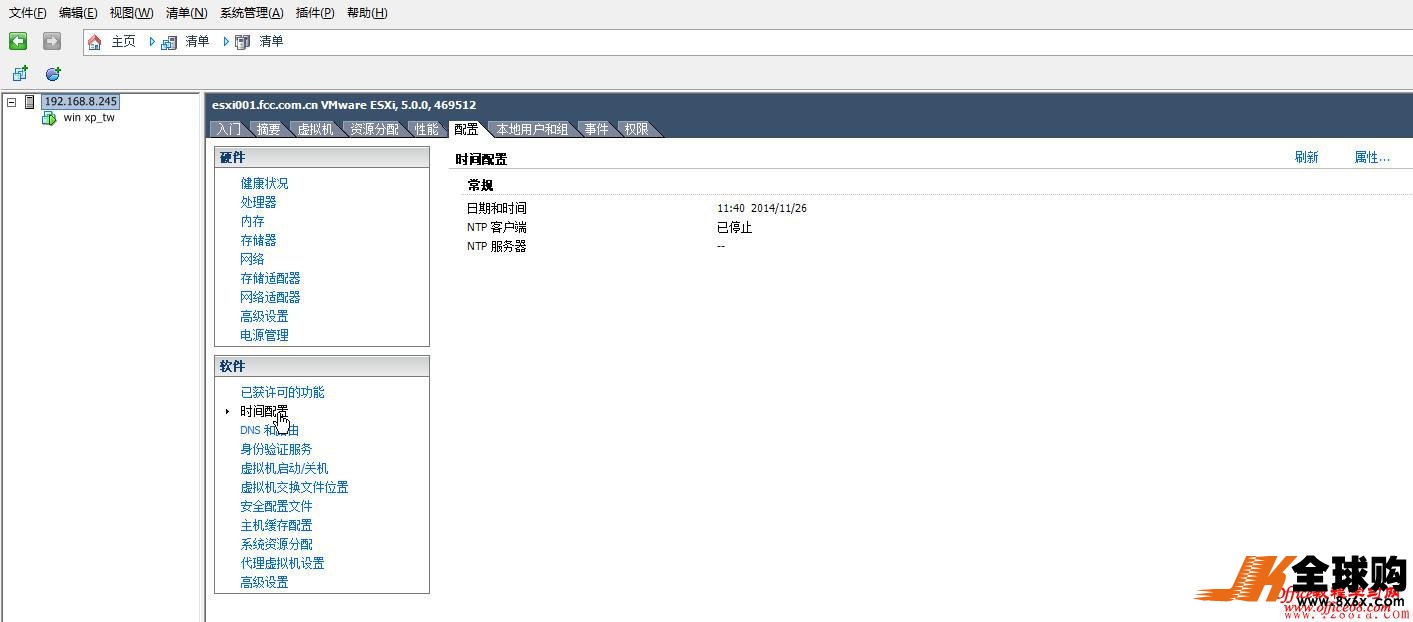Switch to the 虚拟机 tab
This screenshot has height=622, width=1413.
point(315,129)
